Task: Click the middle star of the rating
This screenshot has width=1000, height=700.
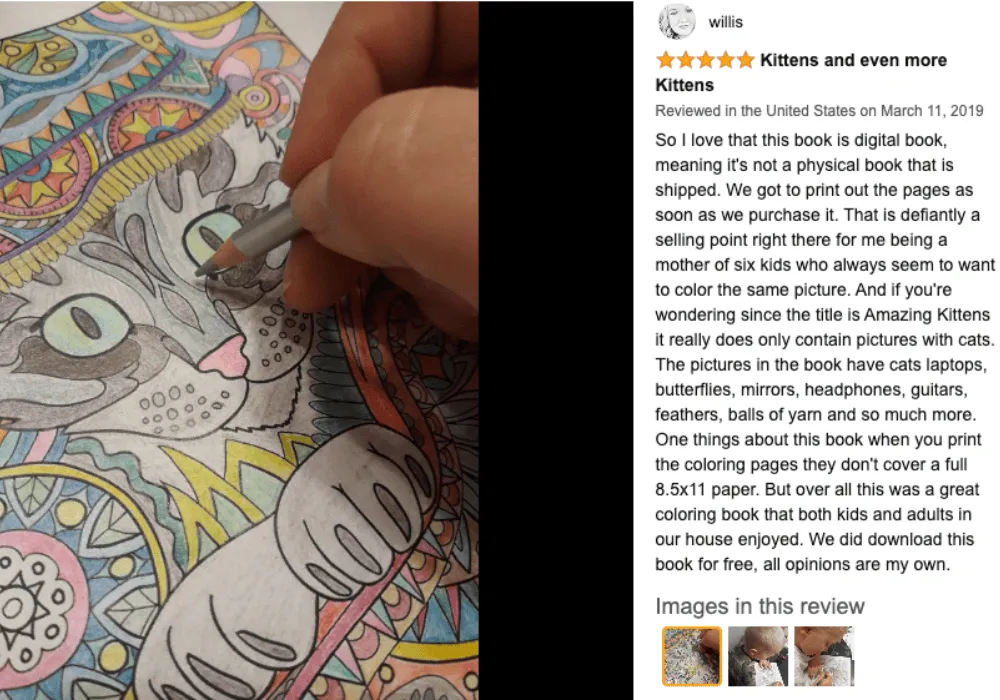Action: (x=705, y=60)
